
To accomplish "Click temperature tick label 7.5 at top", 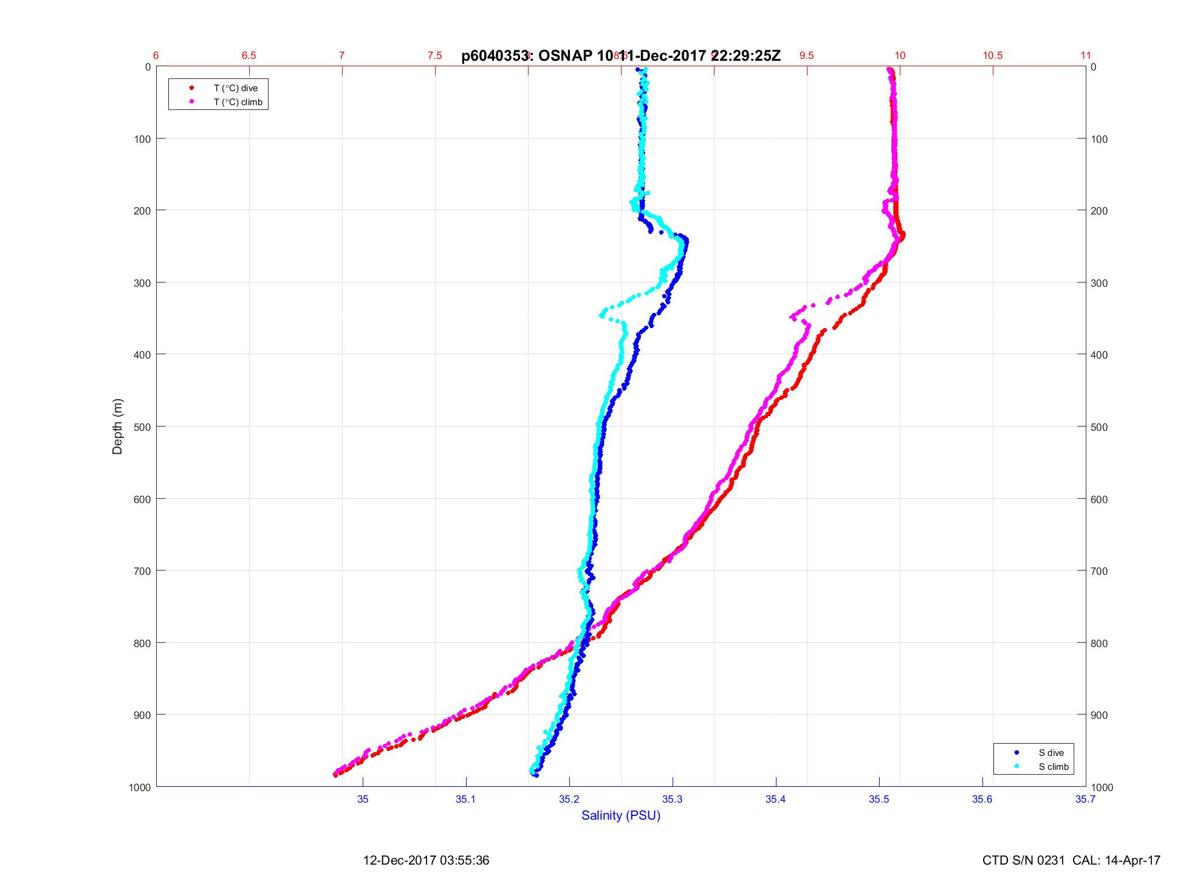I will (435, 56).
